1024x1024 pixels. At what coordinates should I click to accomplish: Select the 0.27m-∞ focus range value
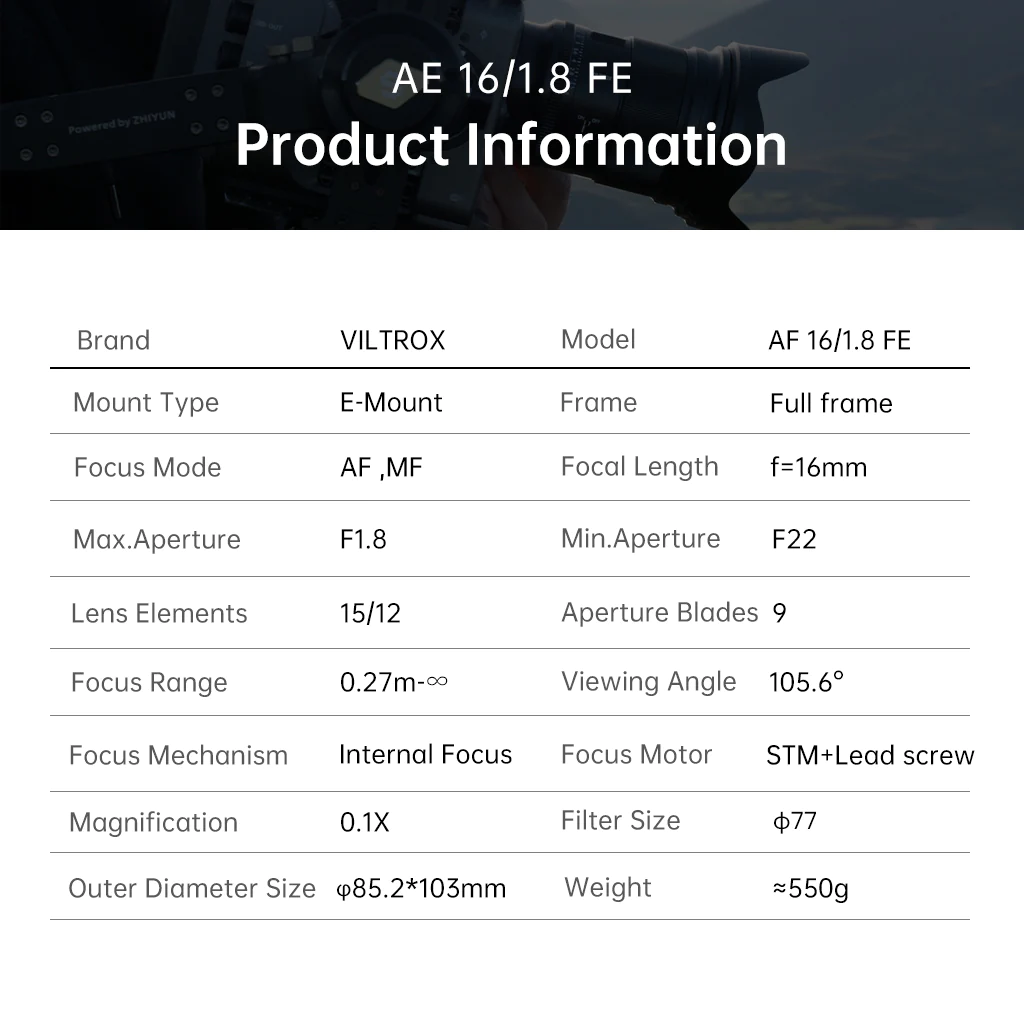394,682
